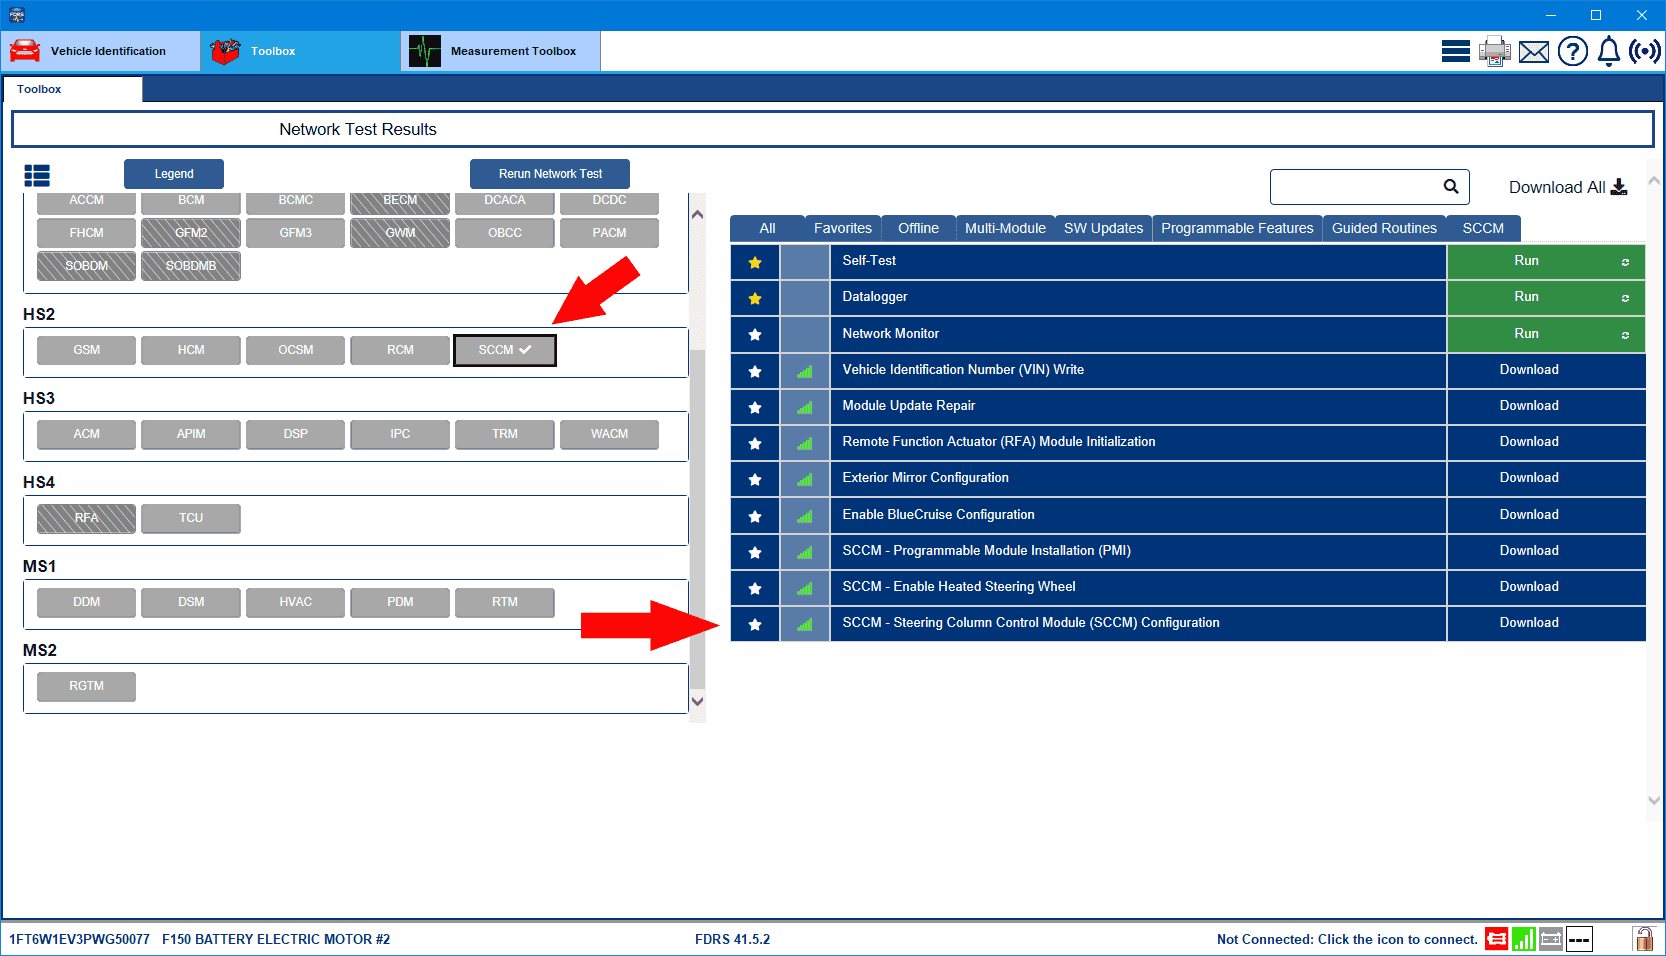Toggle favorite star for Enable BlueCruise Configuration
Image resolution: width=1666 pixels, height=956 pixels.
click(x=755, y=516)
